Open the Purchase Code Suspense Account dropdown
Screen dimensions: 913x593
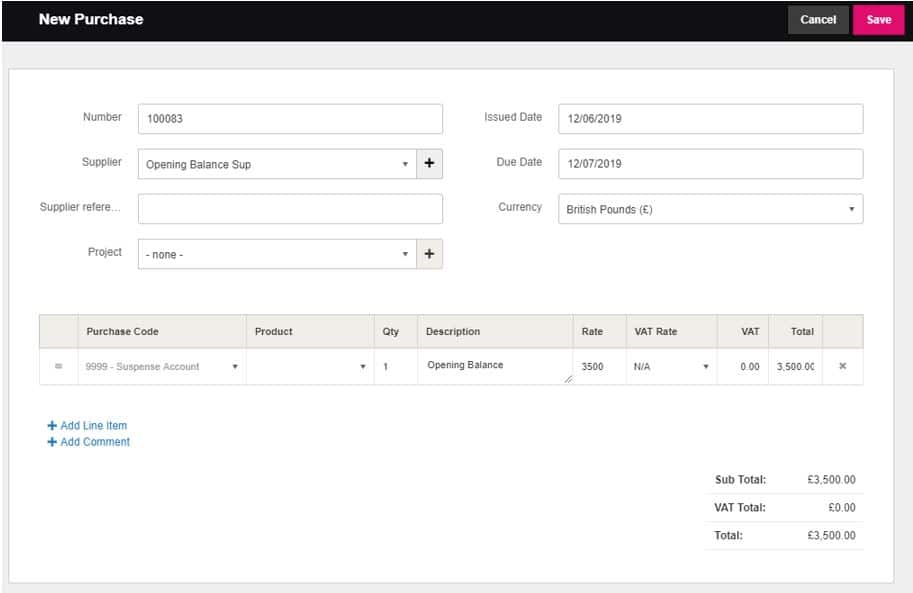pos(162,367)
